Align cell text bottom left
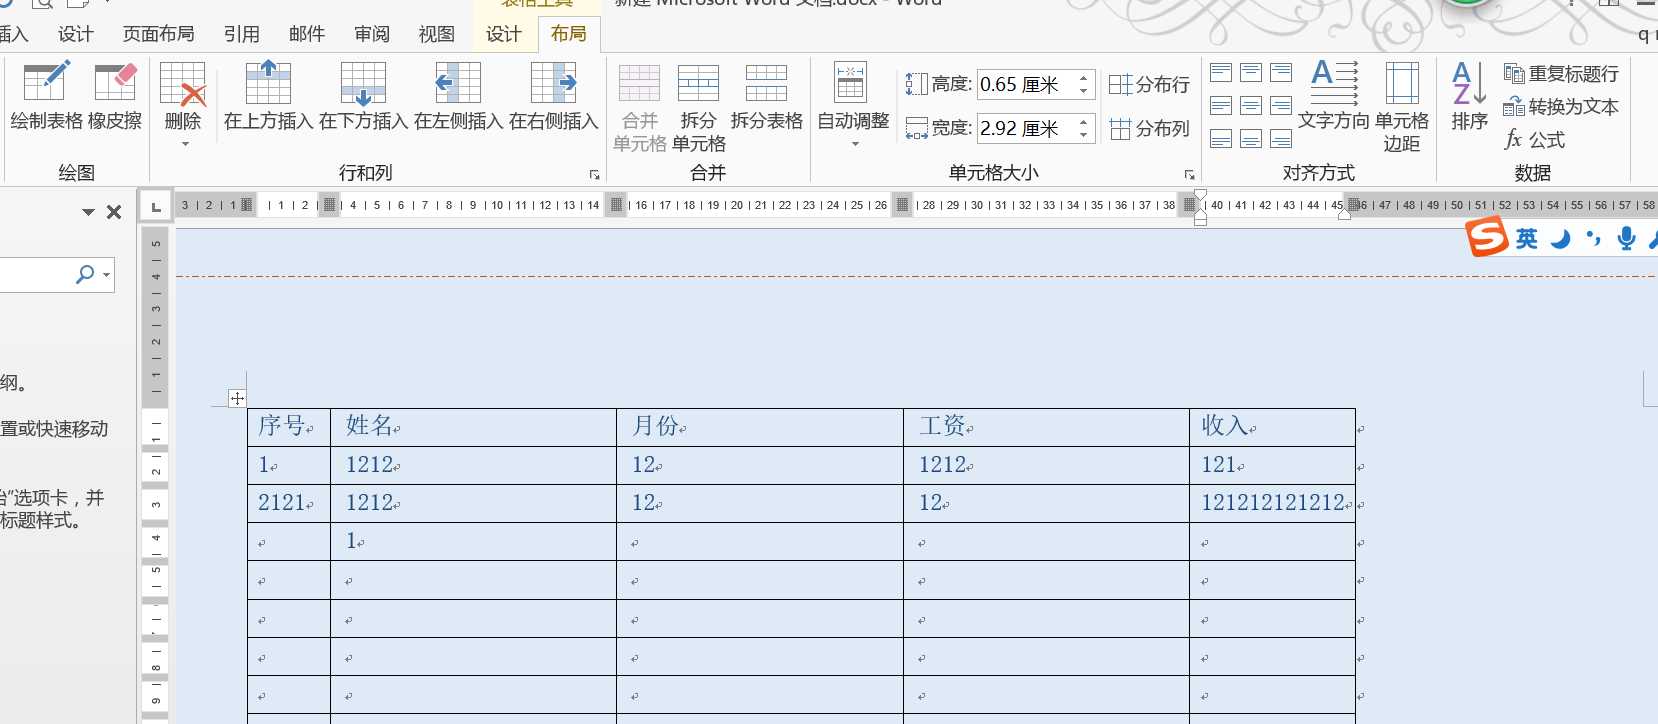The image size is (1658, 724). (x=1221, y=139)
